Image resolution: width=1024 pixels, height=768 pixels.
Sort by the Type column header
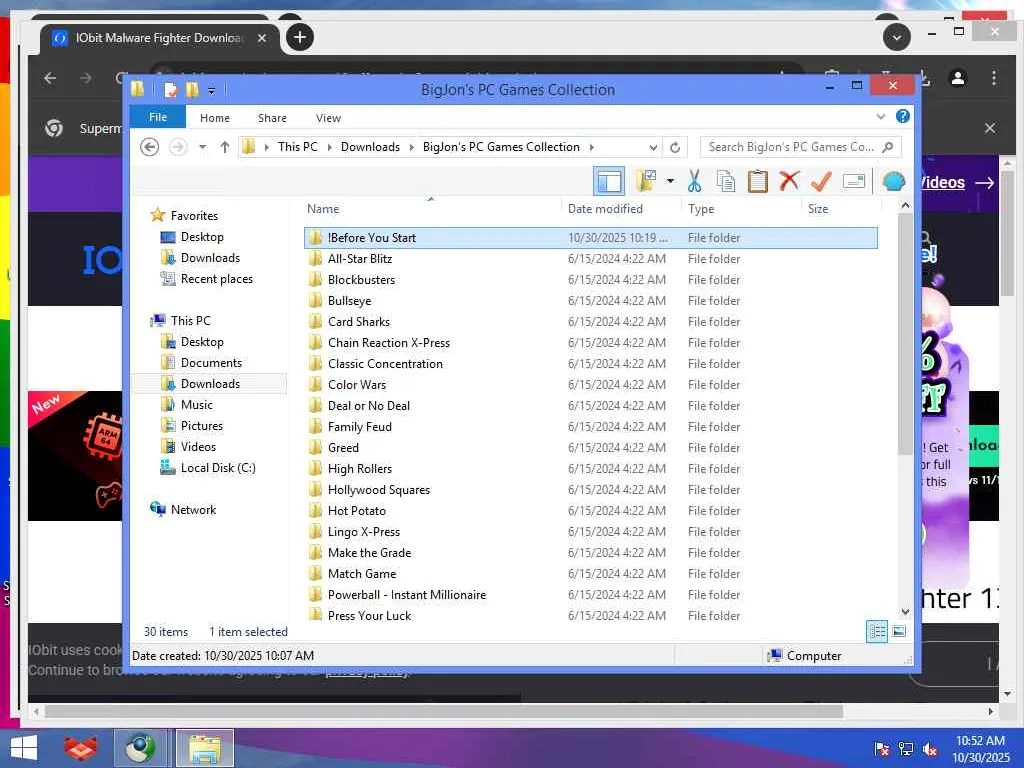(x=701, y=209)
